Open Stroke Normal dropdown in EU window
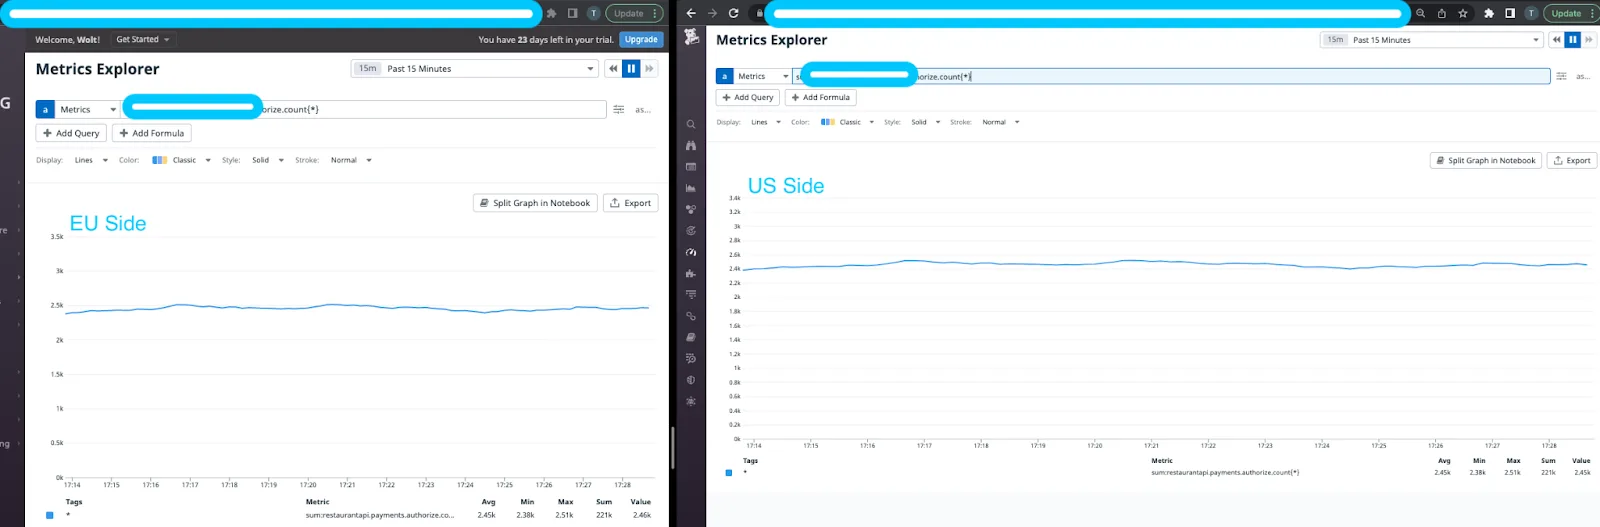Screen dimensions: 1600x527 tap(351, 160)
